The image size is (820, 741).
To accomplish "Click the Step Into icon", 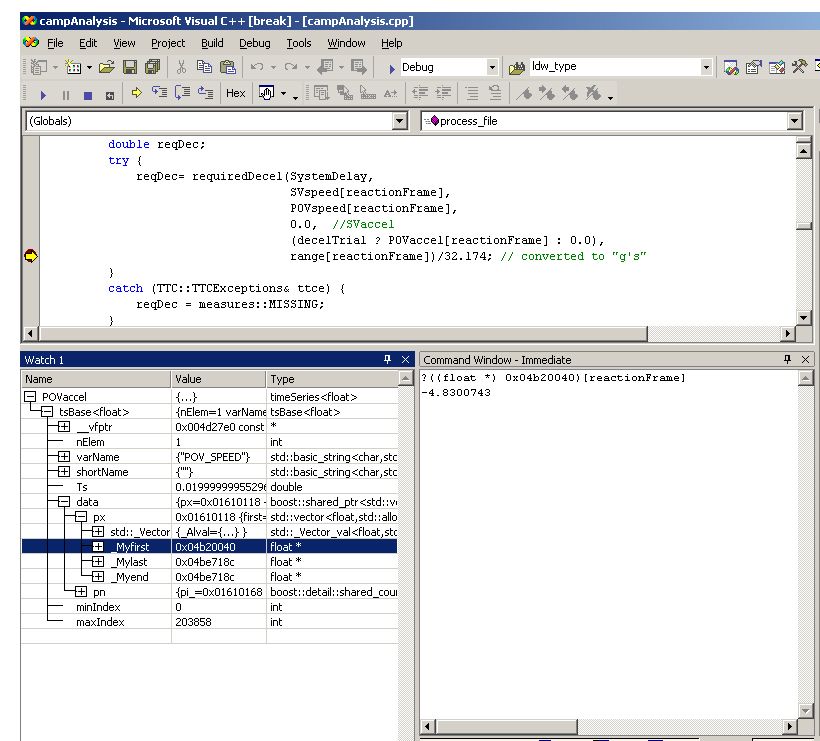I will 160,93.
